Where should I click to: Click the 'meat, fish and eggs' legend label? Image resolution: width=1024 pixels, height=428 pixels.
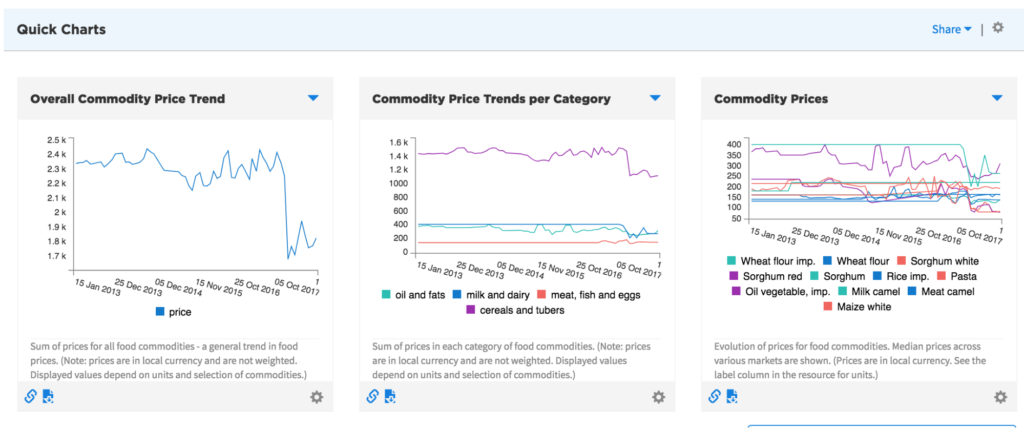click(589, 294)
